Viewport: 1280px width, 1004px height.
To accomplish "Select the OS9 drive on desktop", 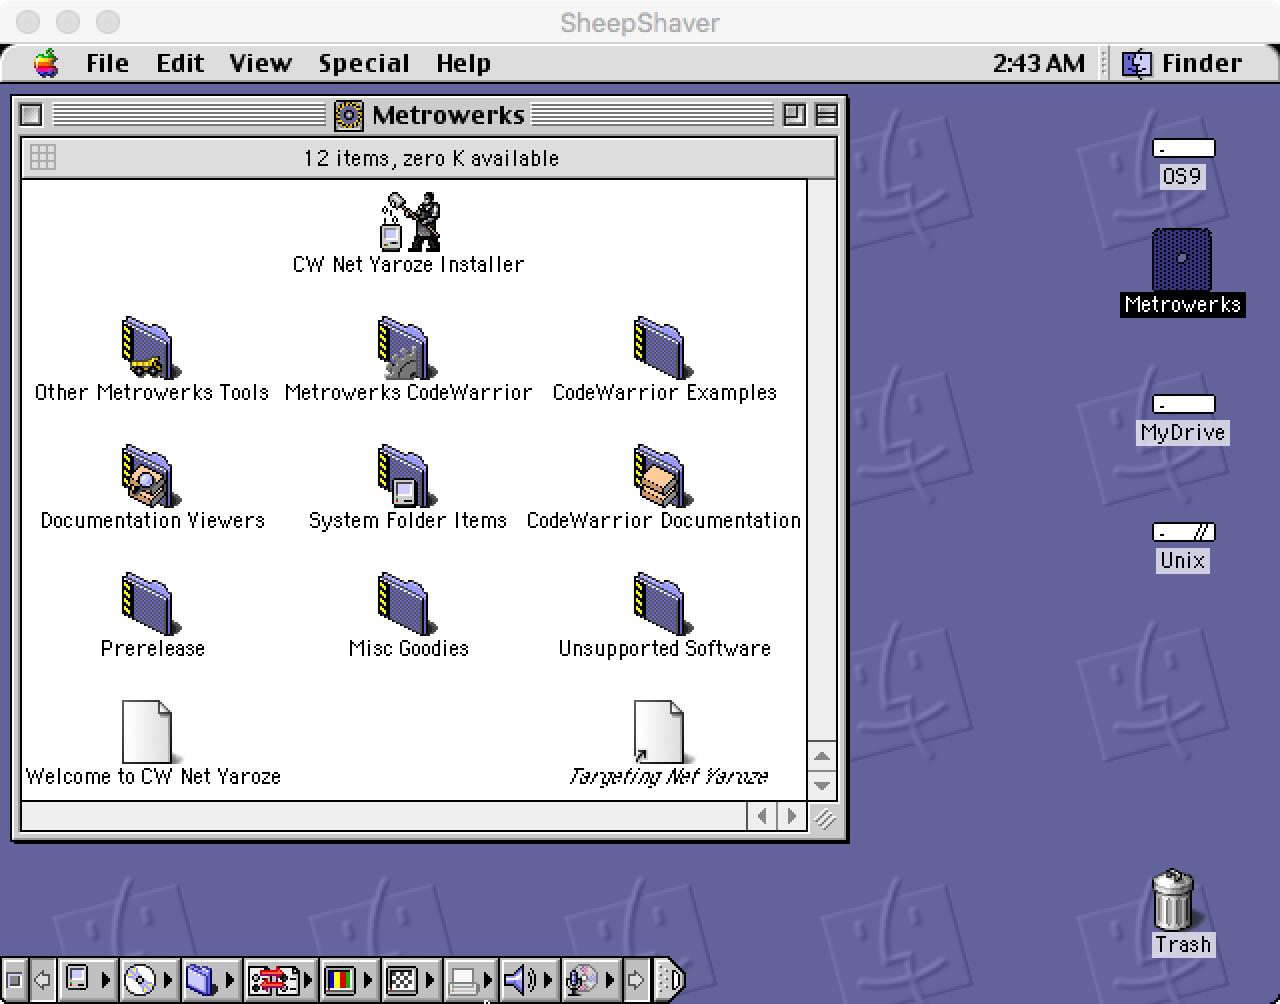I will pos(1183,149).
